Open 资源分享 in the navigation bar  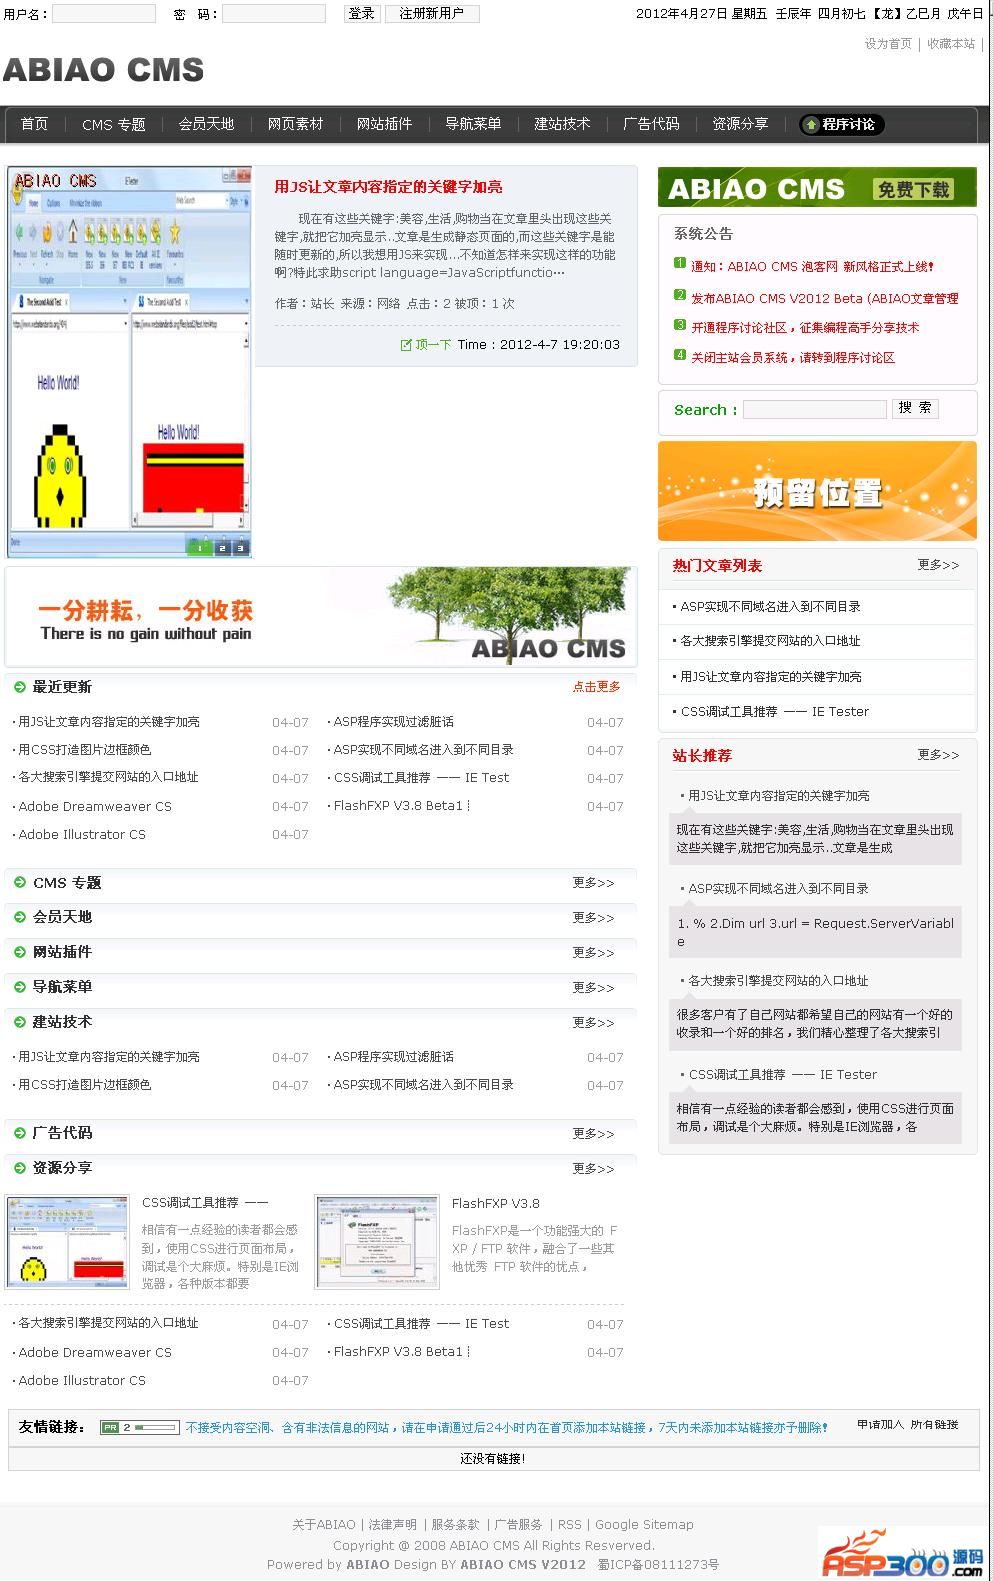click(740, 124)
